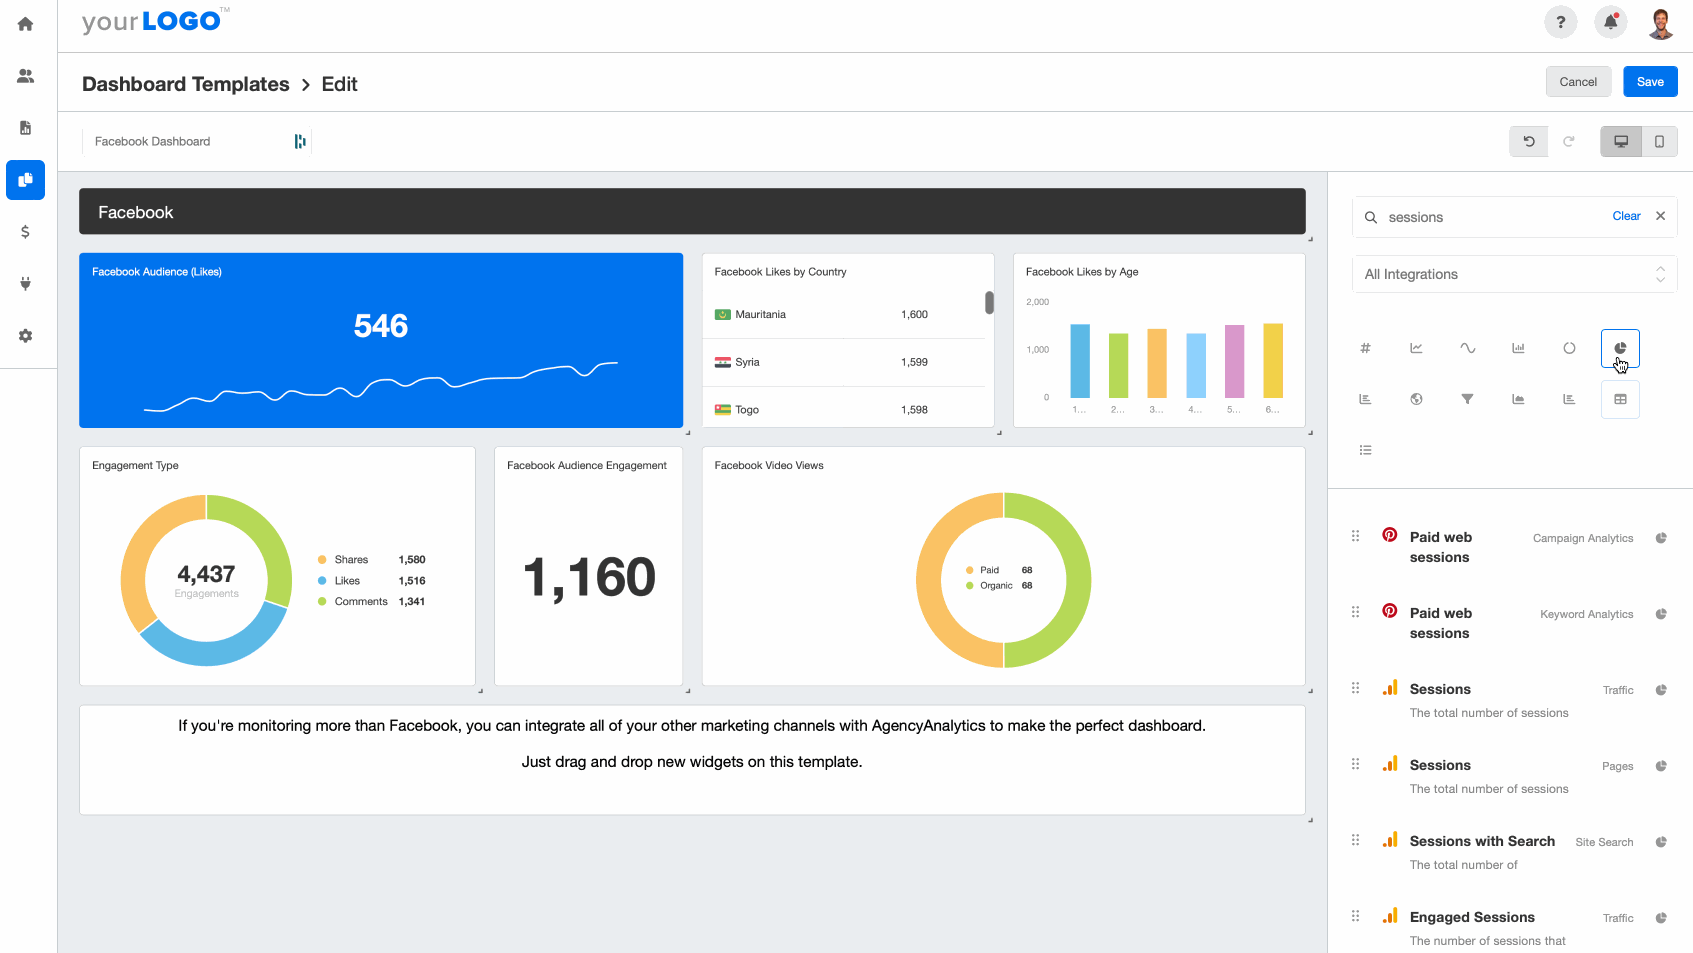1693x953 pixels.
Task: Select the globe map widget type
Action: 1416,399
